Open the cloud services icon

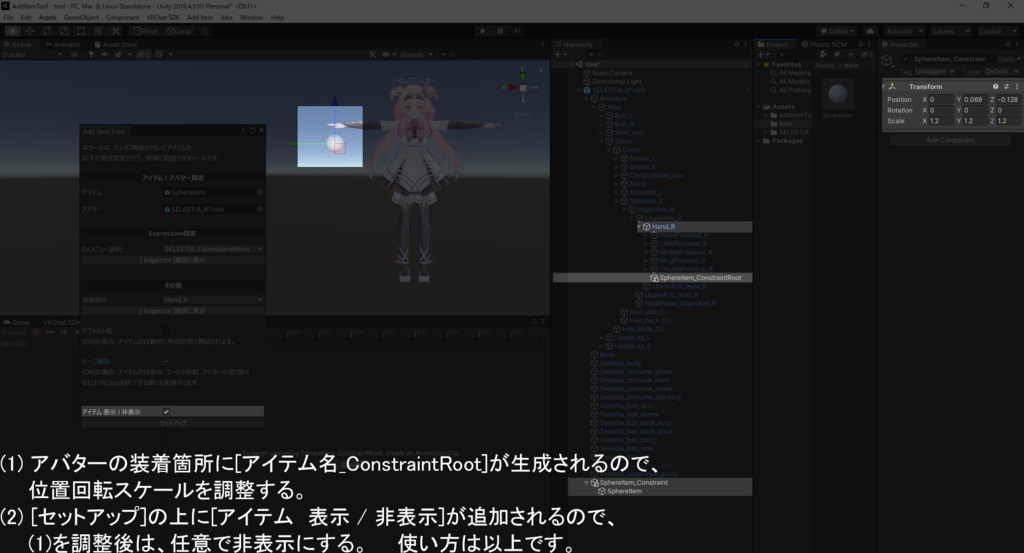870,31
